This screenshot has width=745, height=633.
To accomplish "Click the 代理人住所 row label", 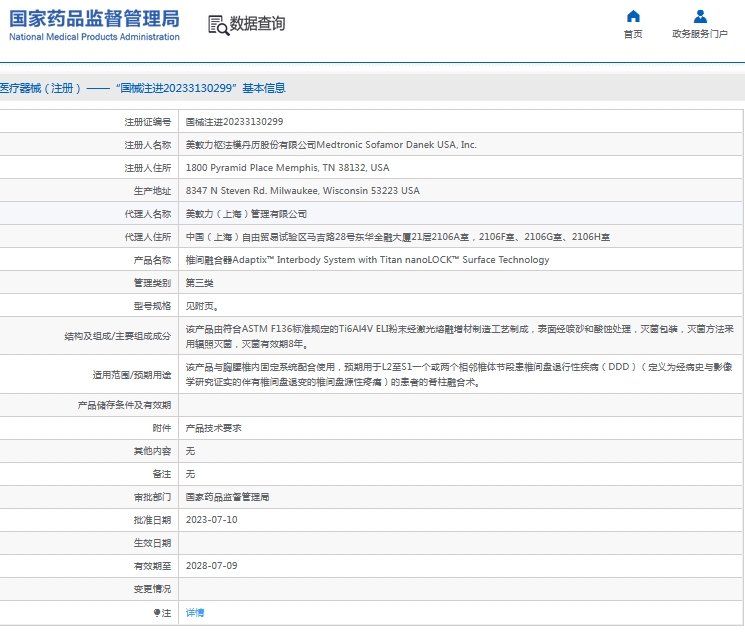I will (x=147, y=237).
